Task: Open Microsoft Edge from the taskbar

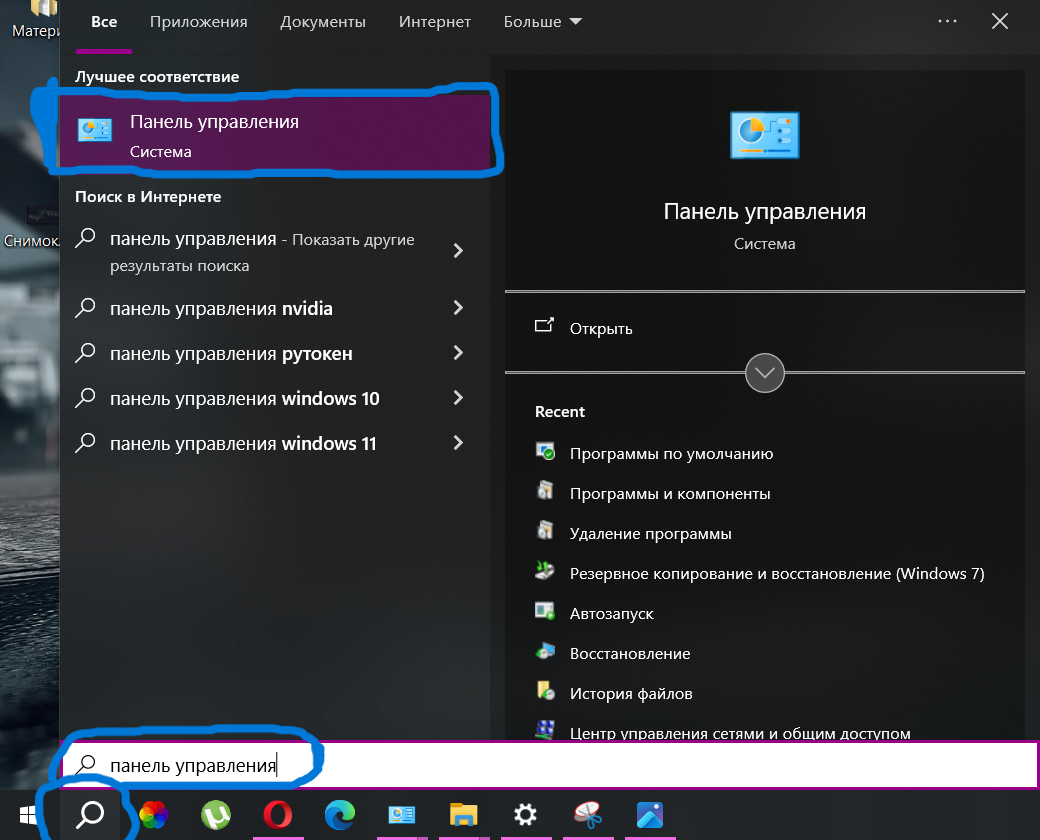Action: click(340, 815)
